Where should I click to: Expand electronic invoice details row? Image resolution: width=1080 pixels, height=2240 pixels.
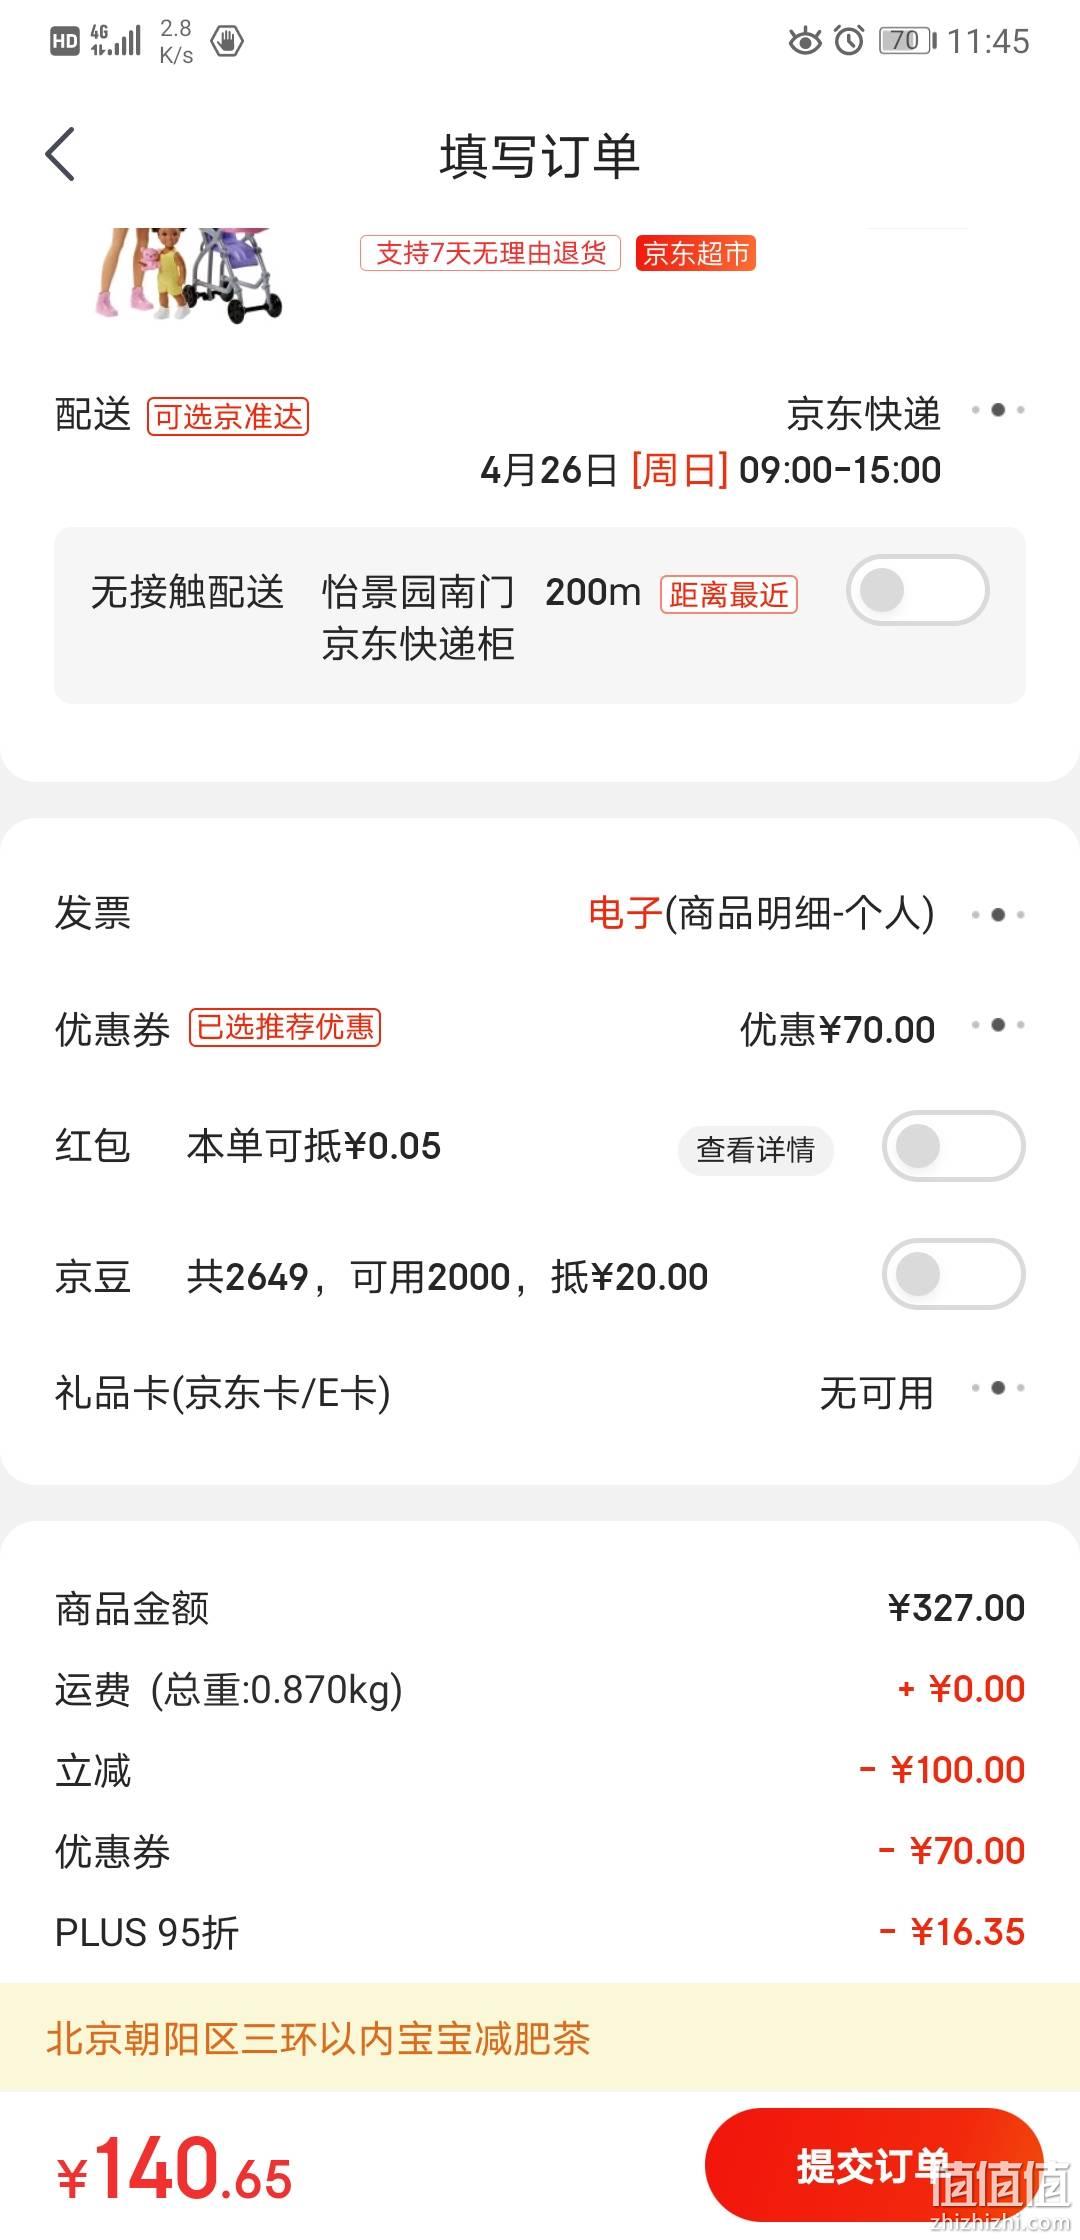tap(540, 913)
